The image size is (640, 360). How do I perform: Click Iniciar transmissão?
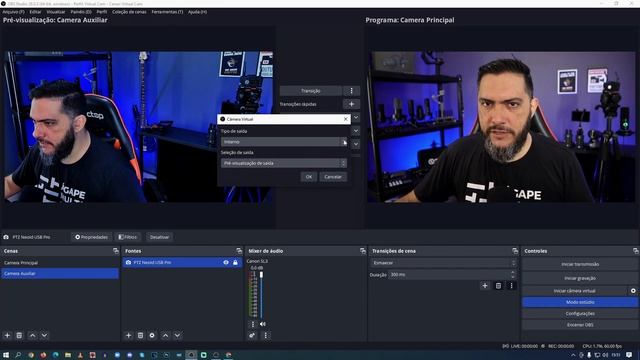[580, 264]
